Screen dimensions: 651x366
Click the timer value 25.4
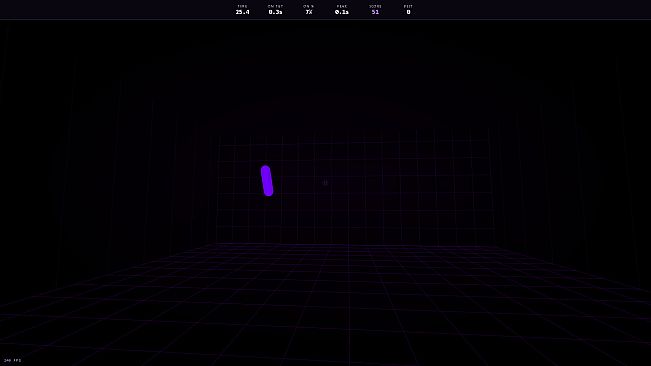point(242,12)
